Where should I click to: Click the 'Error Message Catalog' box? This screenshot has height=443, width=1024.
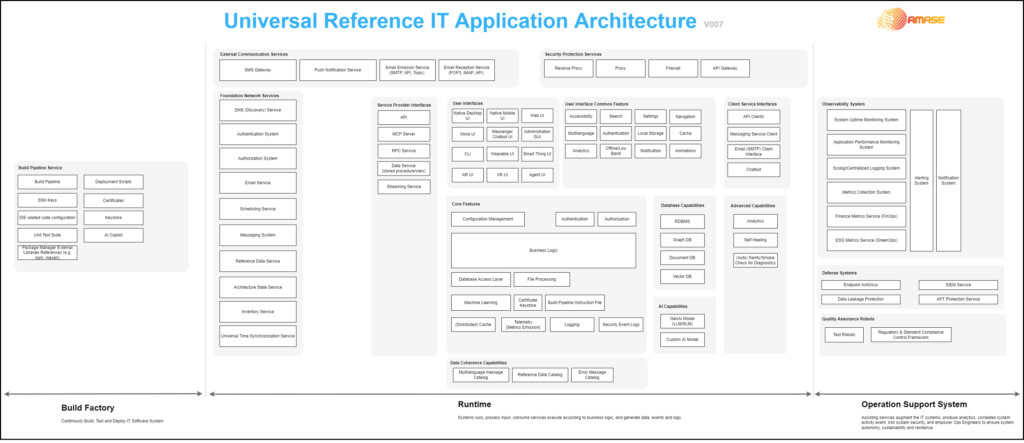tap(592, 375)
